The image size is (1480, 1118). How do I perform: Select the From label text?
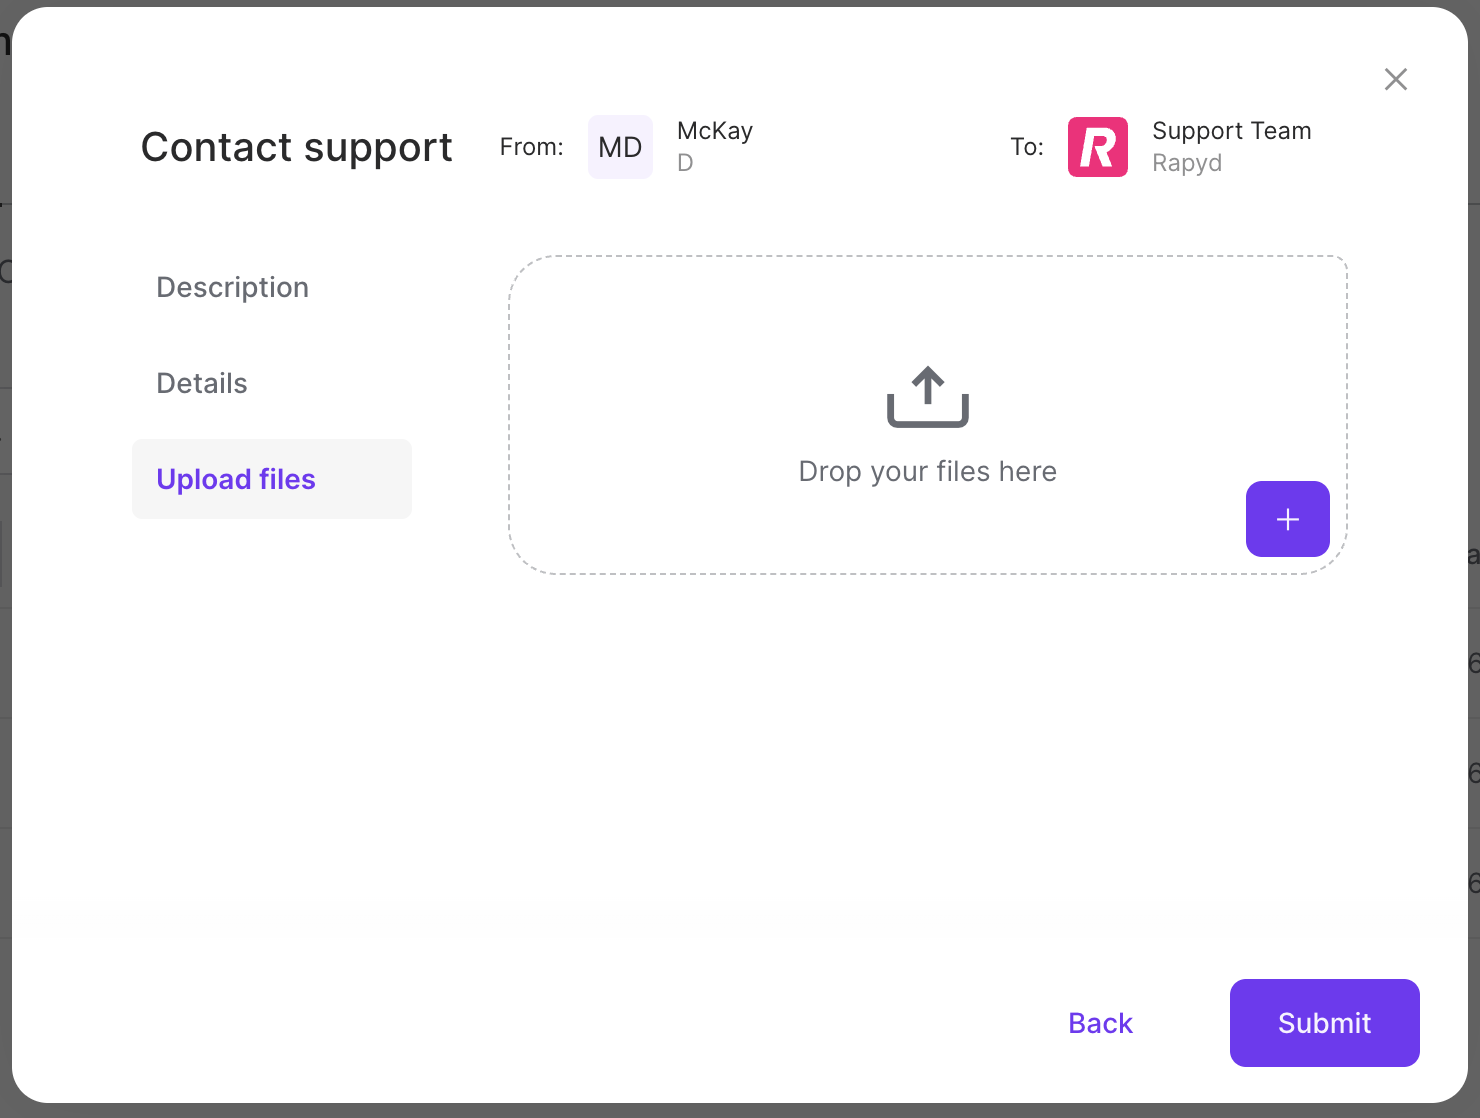pos(531,147)
